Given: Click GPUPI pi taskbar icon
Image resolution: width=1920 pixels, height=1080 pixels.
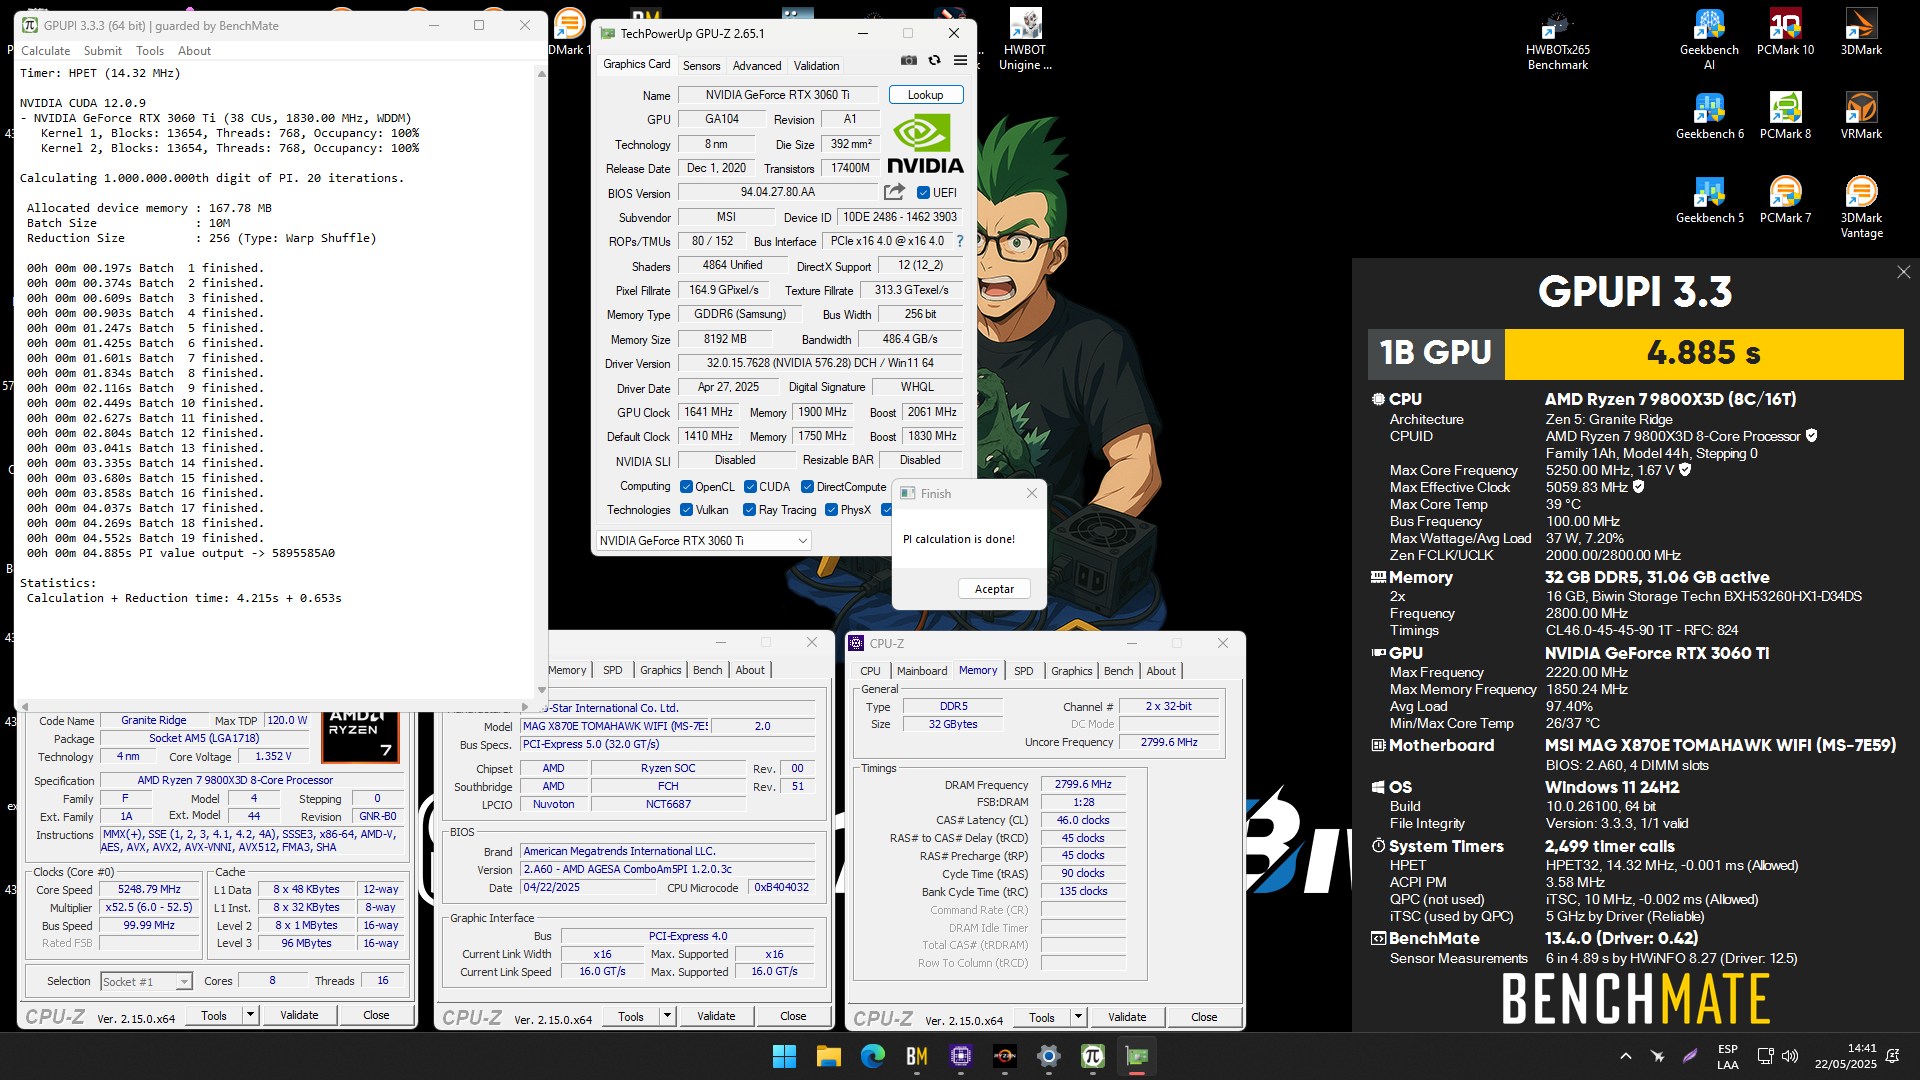Looking at the screenshot, I should pyautogui.click(x=1093, y=1056).
